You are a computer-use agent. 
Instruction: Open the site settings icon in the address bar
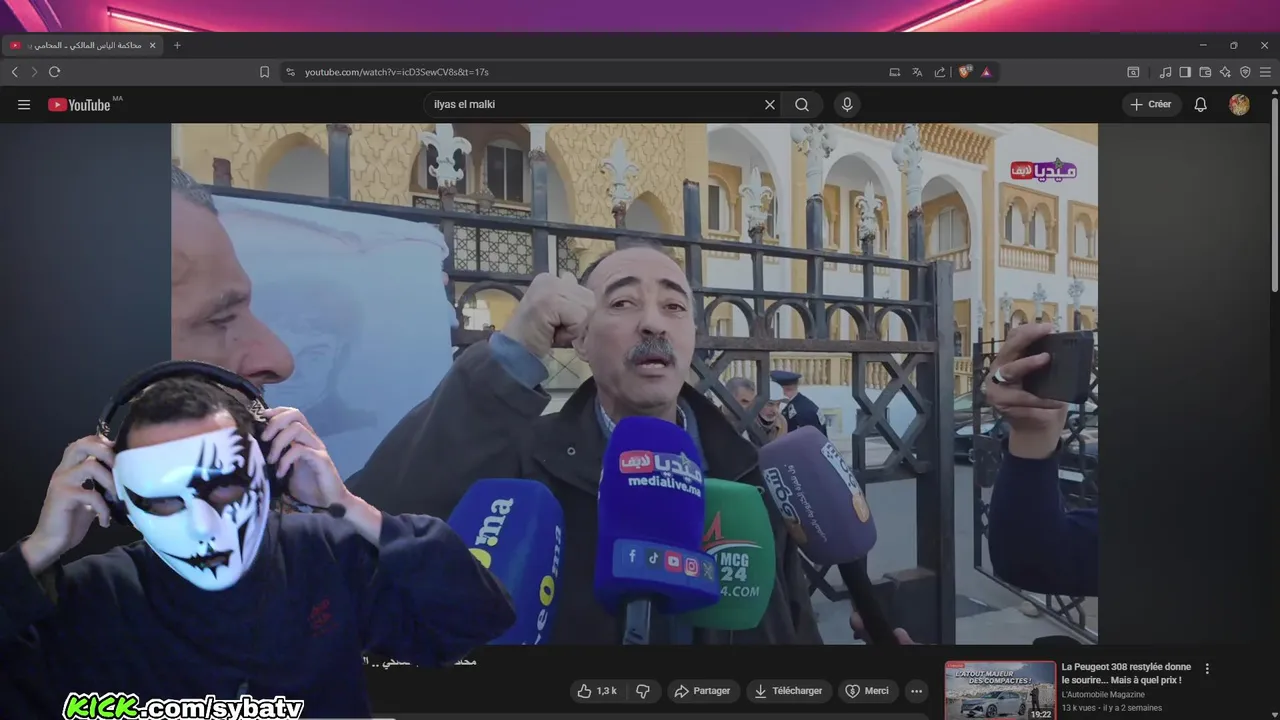(291, 72)
